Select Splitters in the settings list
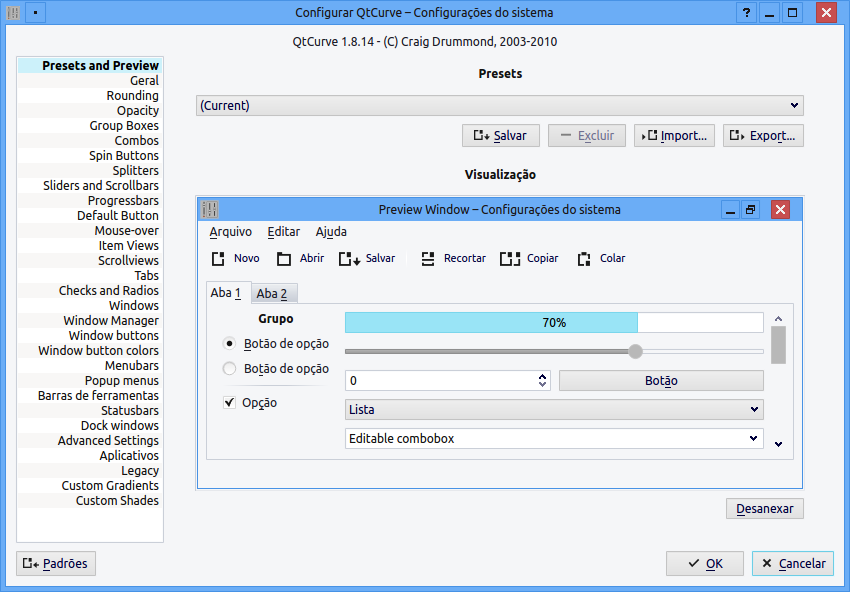Image resolution: width=850 pixels, height=592 pixels. tap(89, 171)
